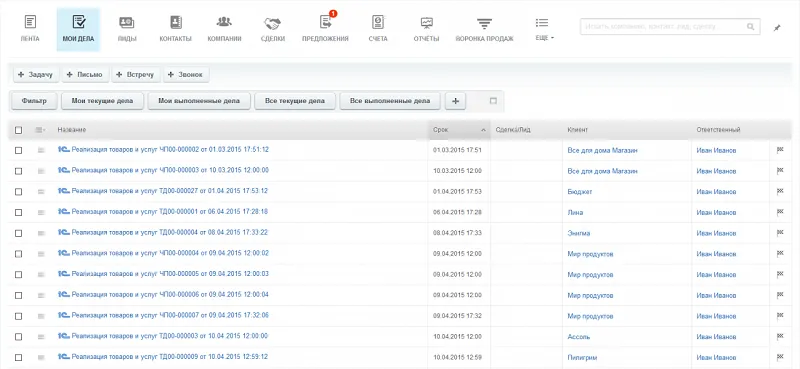This screenshot has height=369, width=800.
Task: Check the row ЧП00-000002 checkbox
Action: point(18,151)
